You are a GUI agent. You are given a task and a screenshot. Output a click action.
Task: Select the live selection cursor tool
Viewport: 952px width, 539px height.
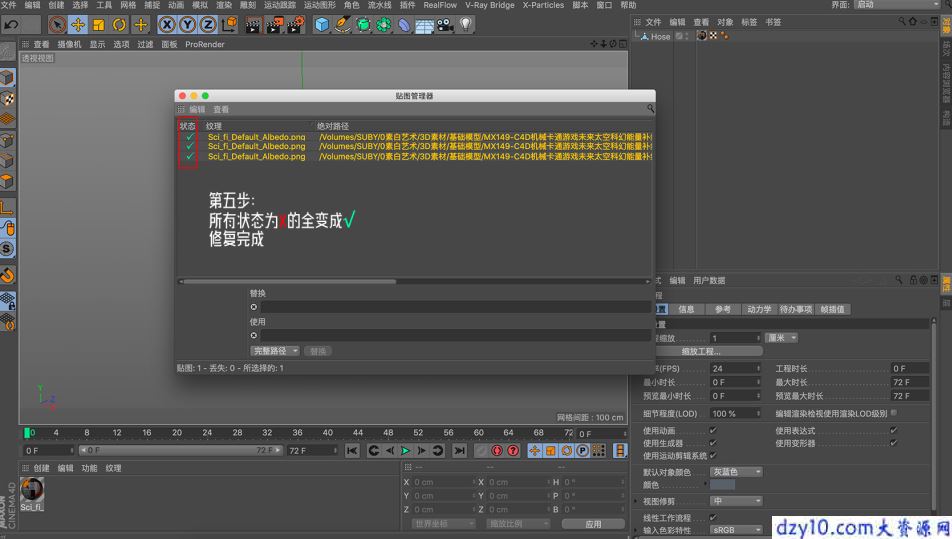tap(57, 25)
